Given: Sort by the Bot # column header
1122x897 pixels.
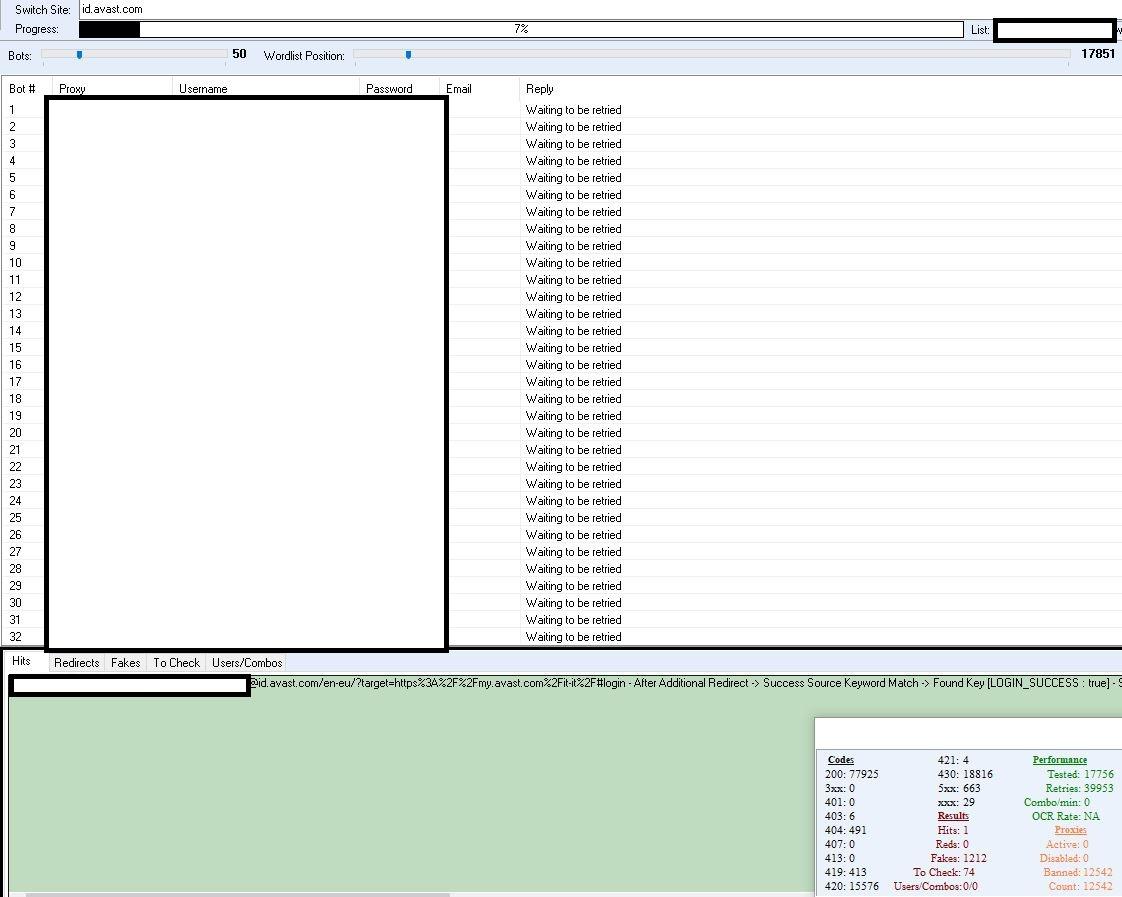Looking at the screenshot, I should coord(24,89).
